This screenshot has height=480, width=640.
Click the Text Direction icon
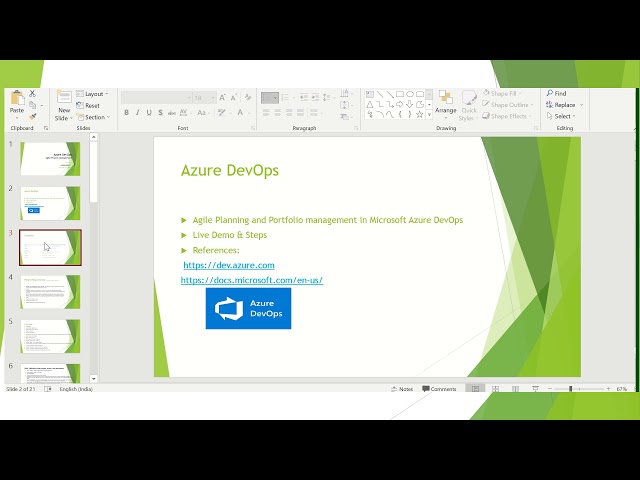click(x=345, y=93)
